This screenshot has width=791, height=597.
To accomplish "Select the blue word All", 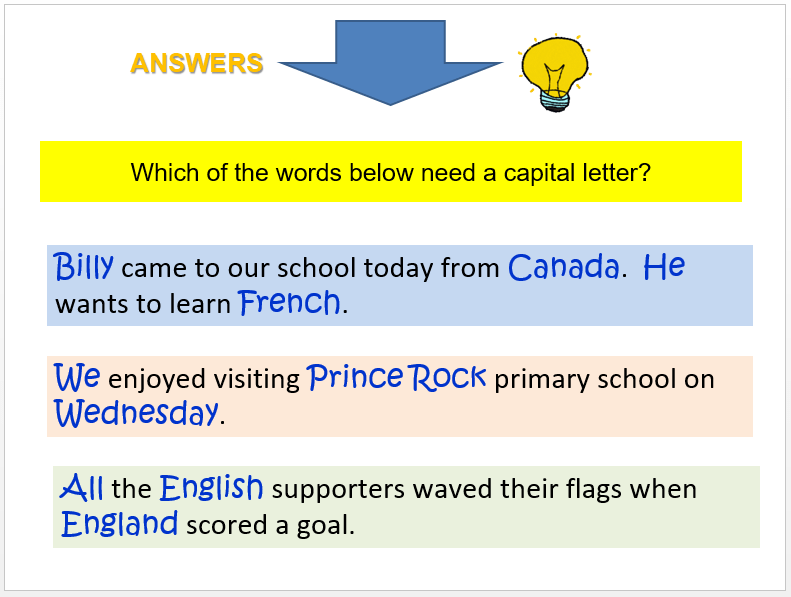I will coord(82,489).
